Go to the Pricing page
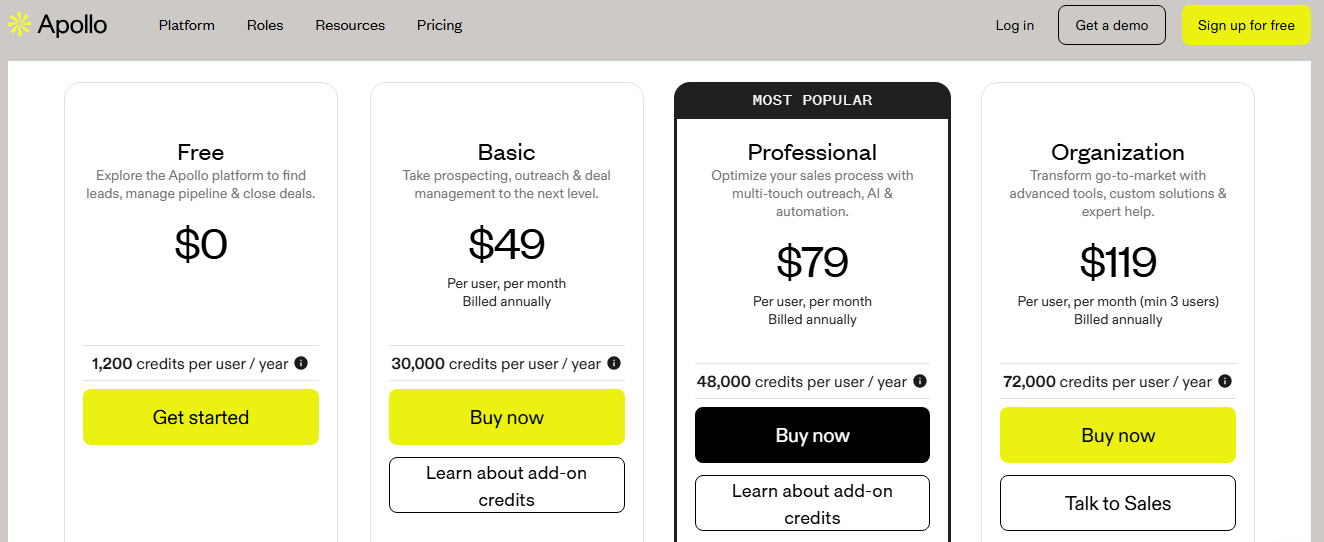Viewport: 1324px width, 542px height. click(x=440, y=25)
